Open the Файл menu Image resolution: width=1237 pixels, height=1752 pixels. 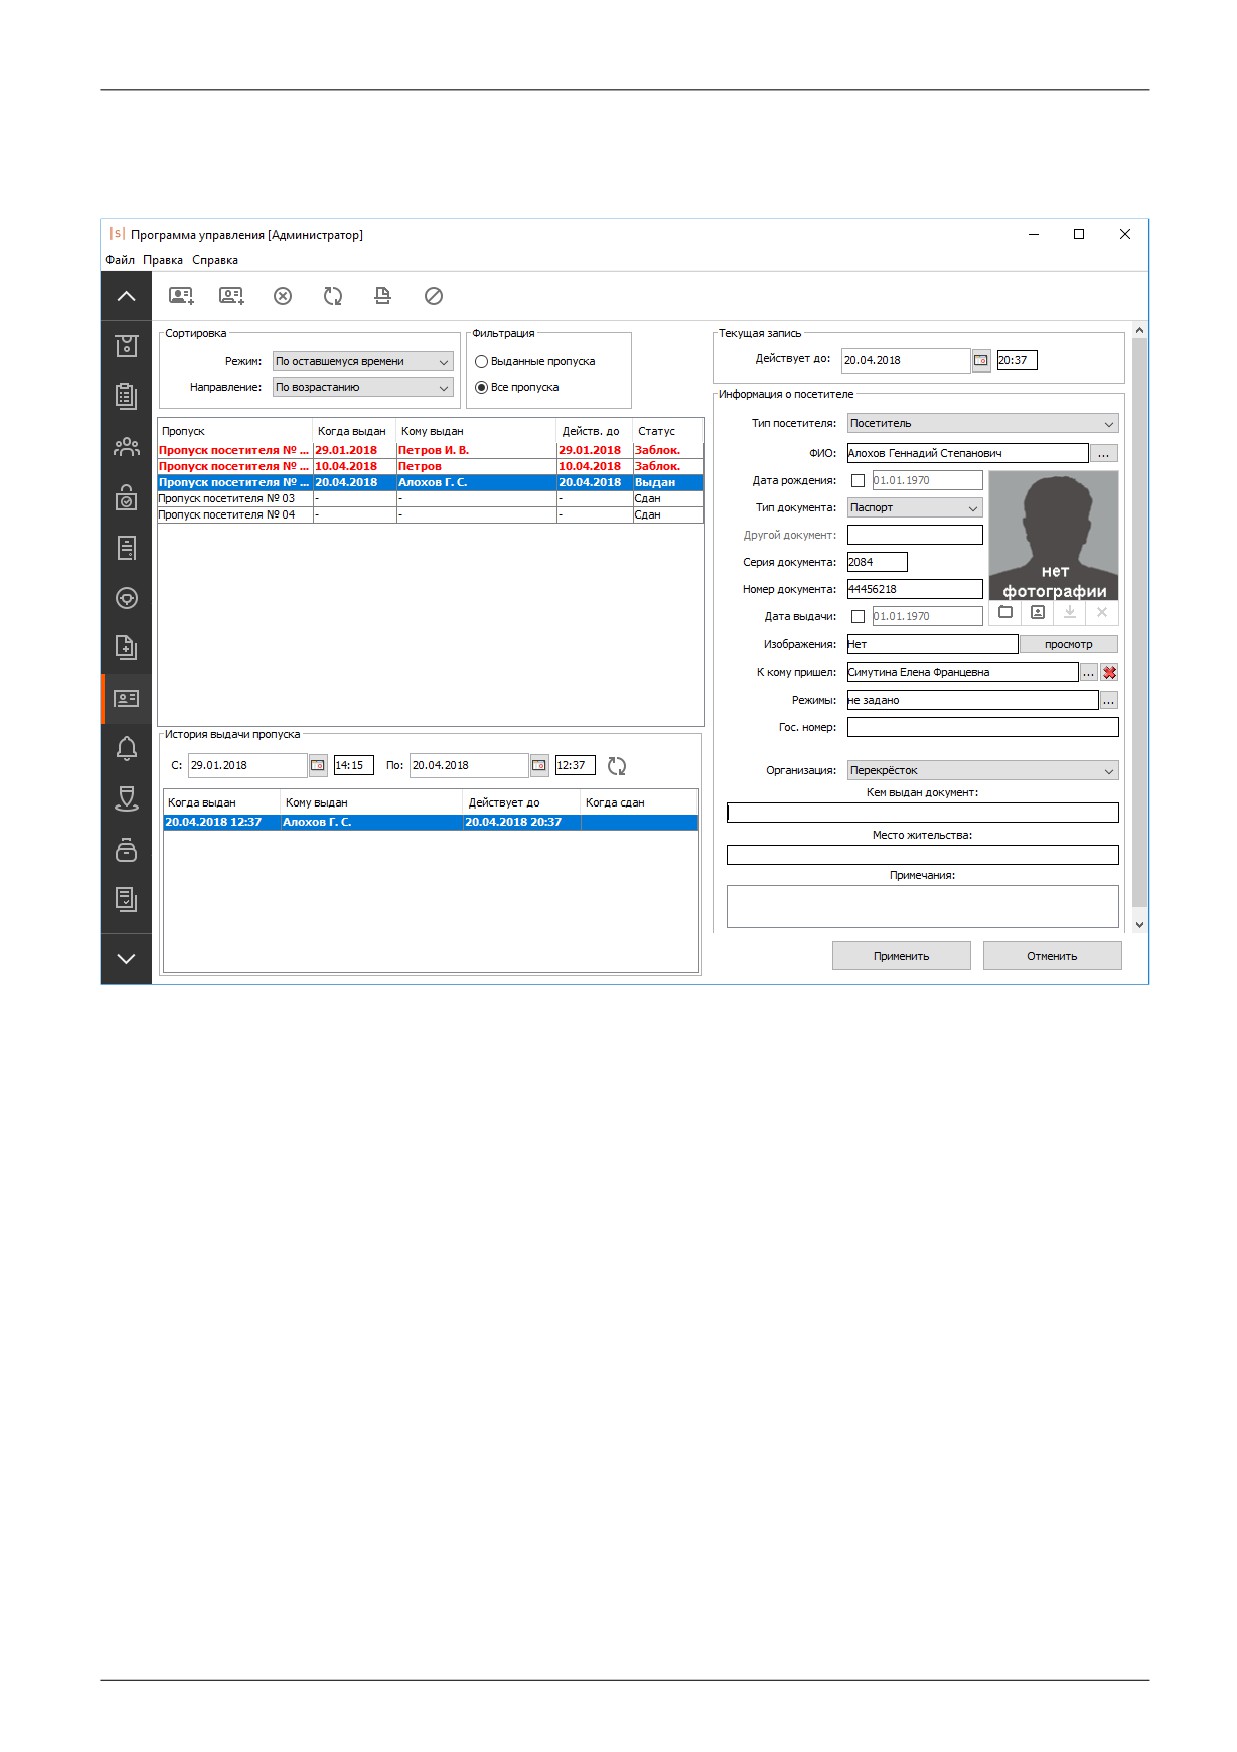[120, 260]
